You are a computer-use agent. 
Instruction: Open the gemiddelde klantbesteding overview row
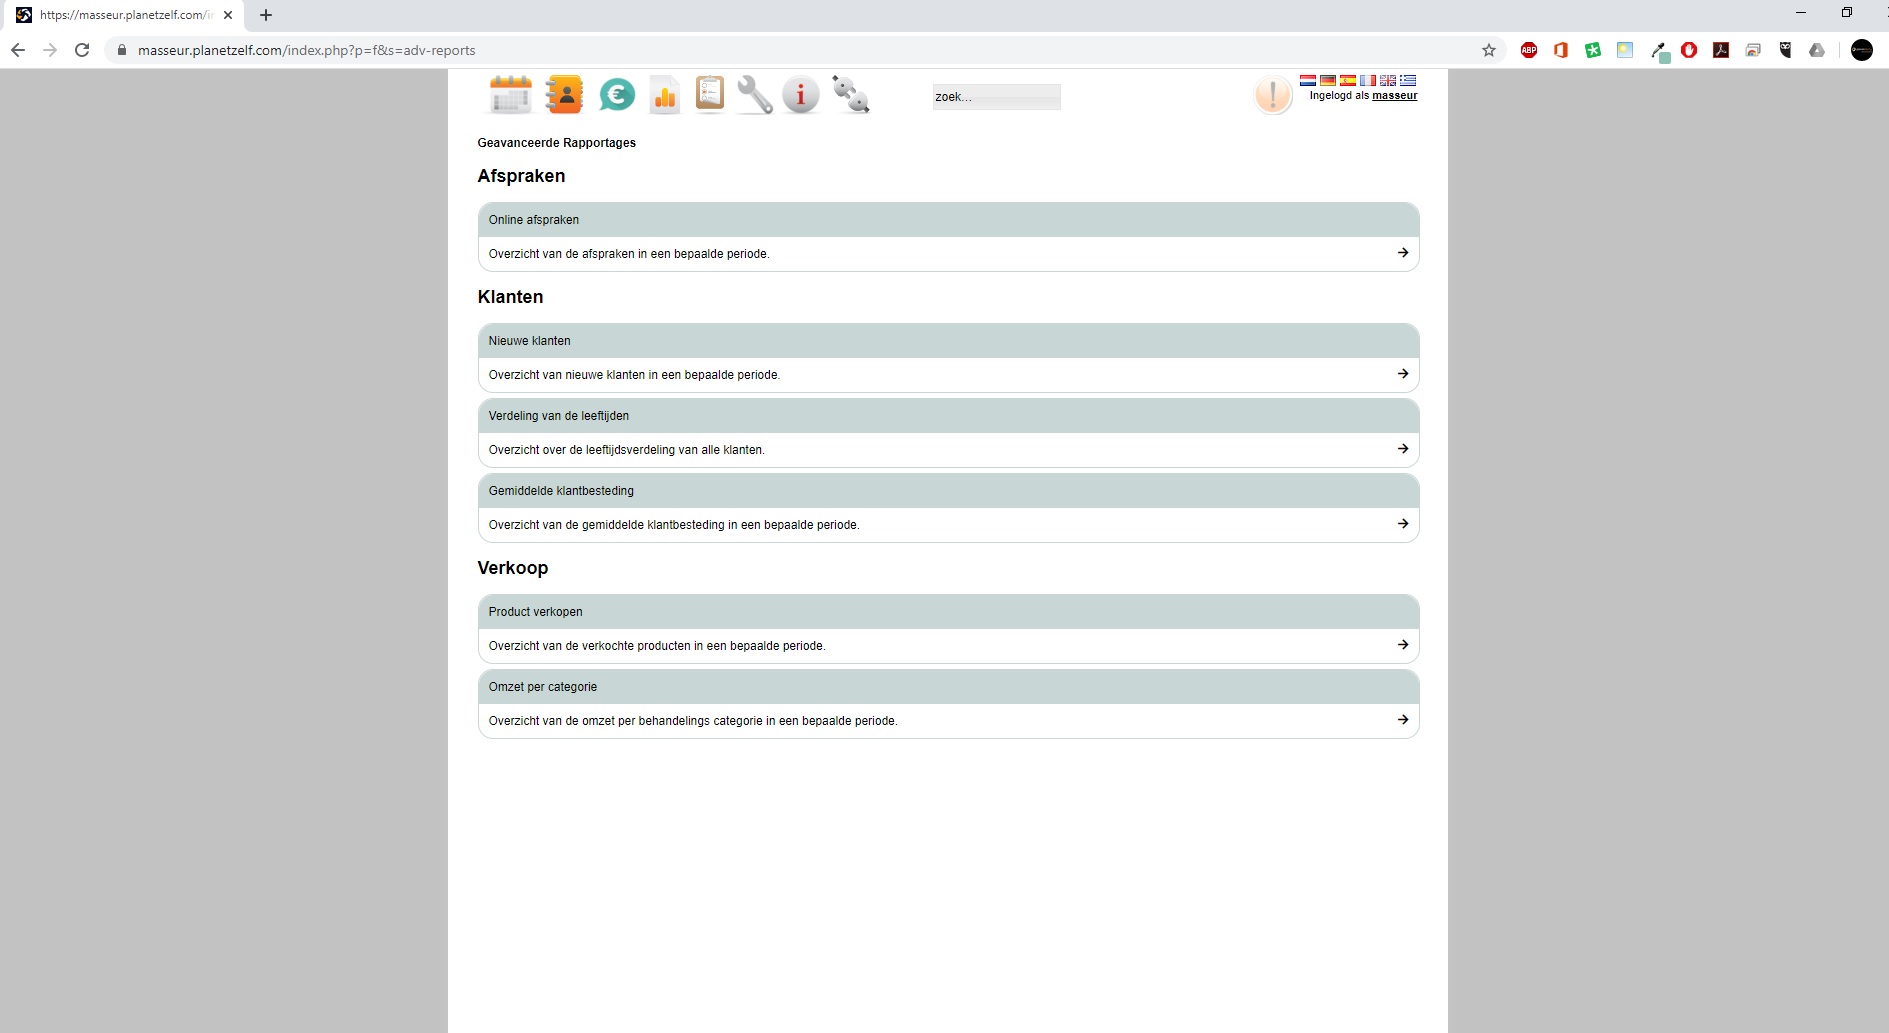coord(947,525)
